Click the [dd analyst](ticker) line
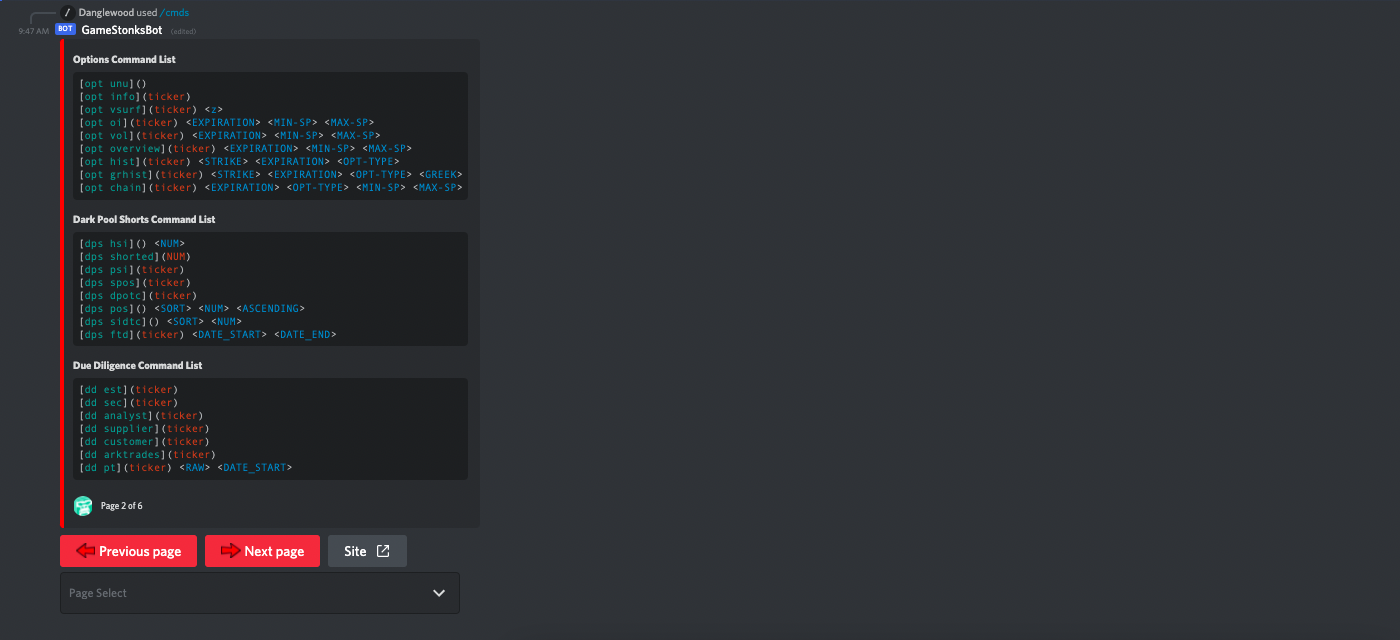 (141, 416)
